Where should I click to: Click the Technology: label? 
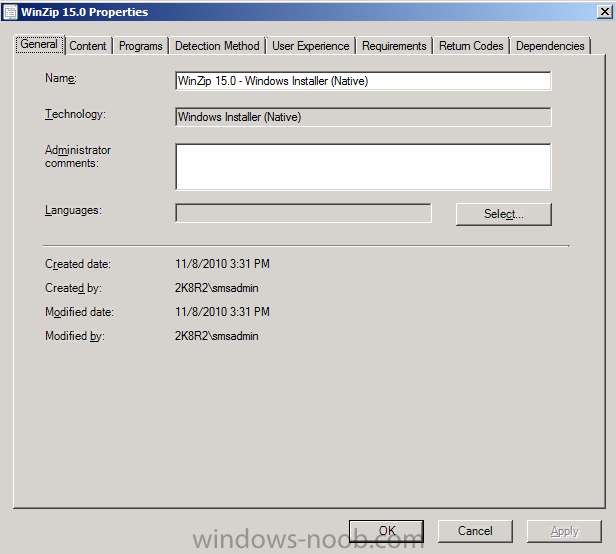pyautogui.click(x=75, y=114)
